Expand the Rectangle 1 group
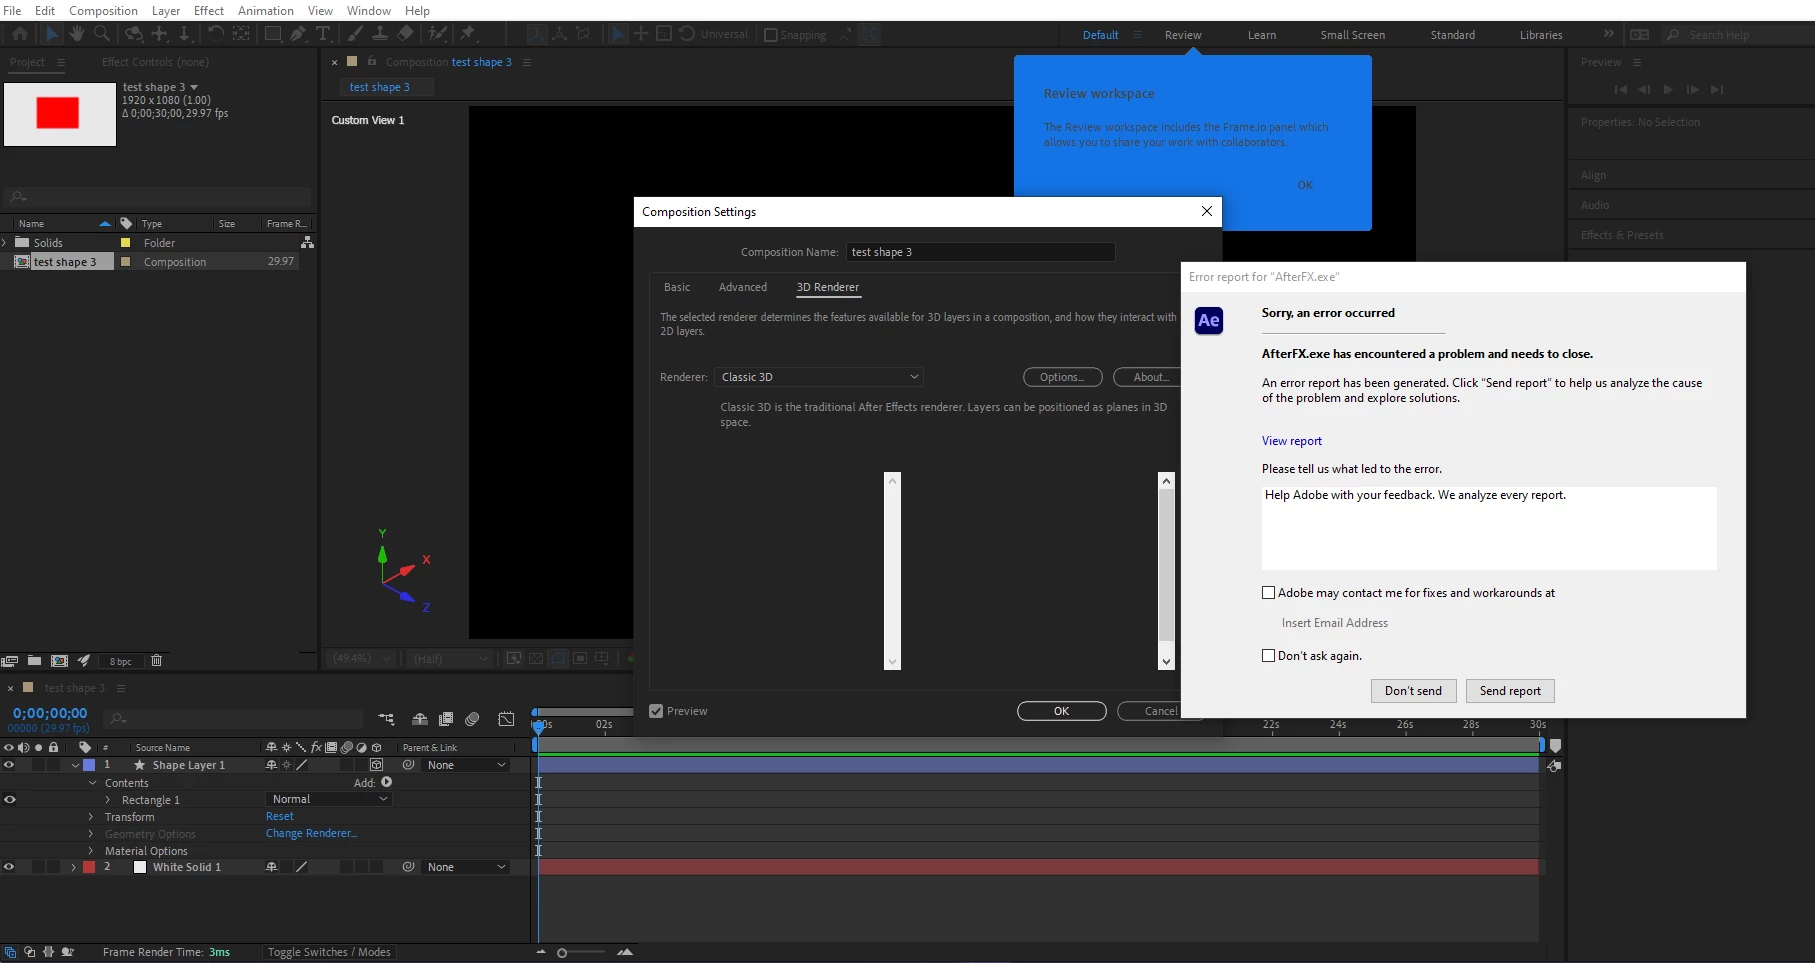The height and width of the screenshot is (963, 1815). click(108, 800)
